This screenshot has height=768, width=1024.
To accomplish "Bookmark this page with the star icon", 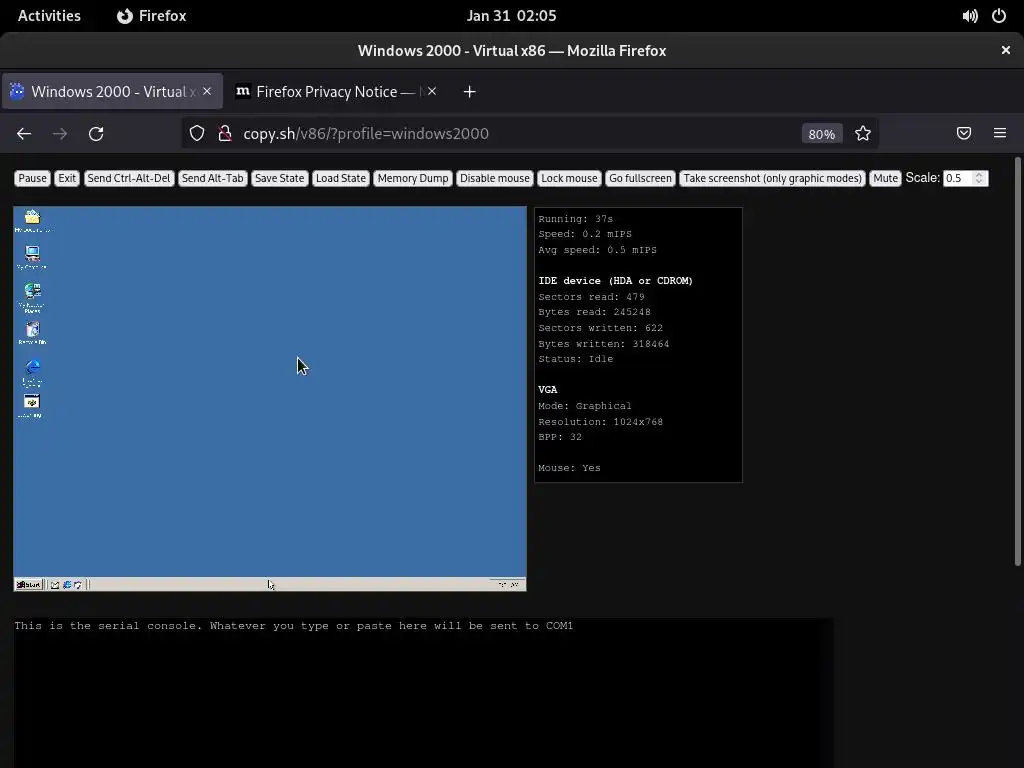I will pyautogui.click(x=863, y=133).
